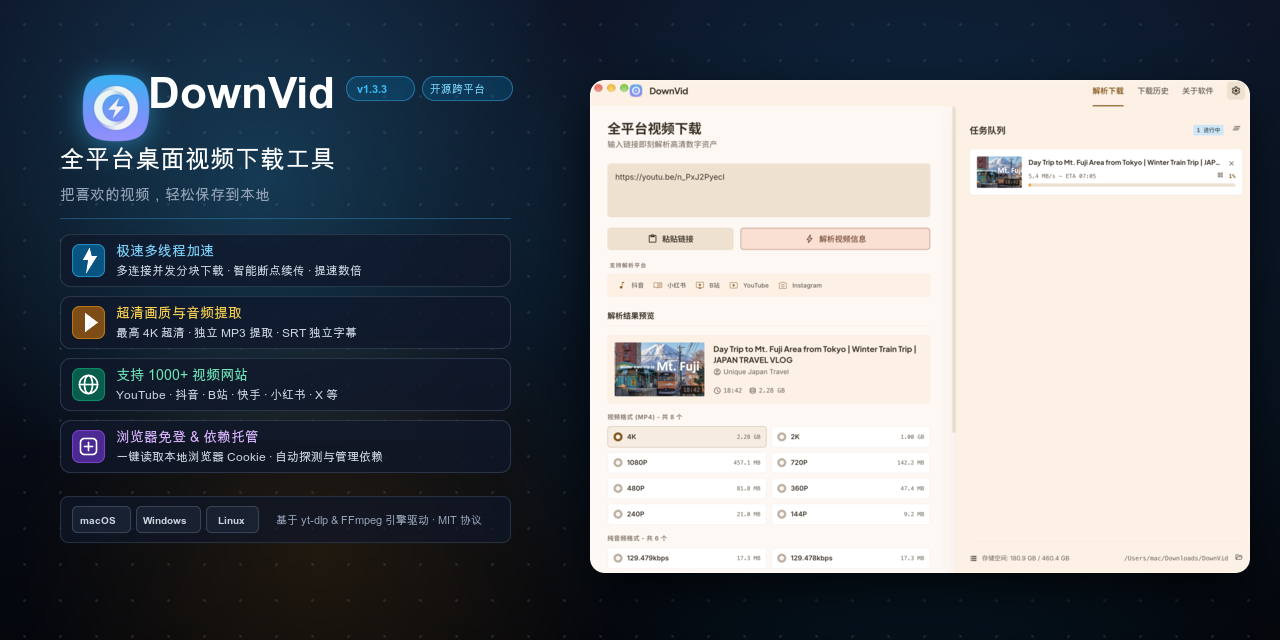The image size is (1280, 640).
Task: Click the 小红书 platform icon
Action: (x=657, y=285)
